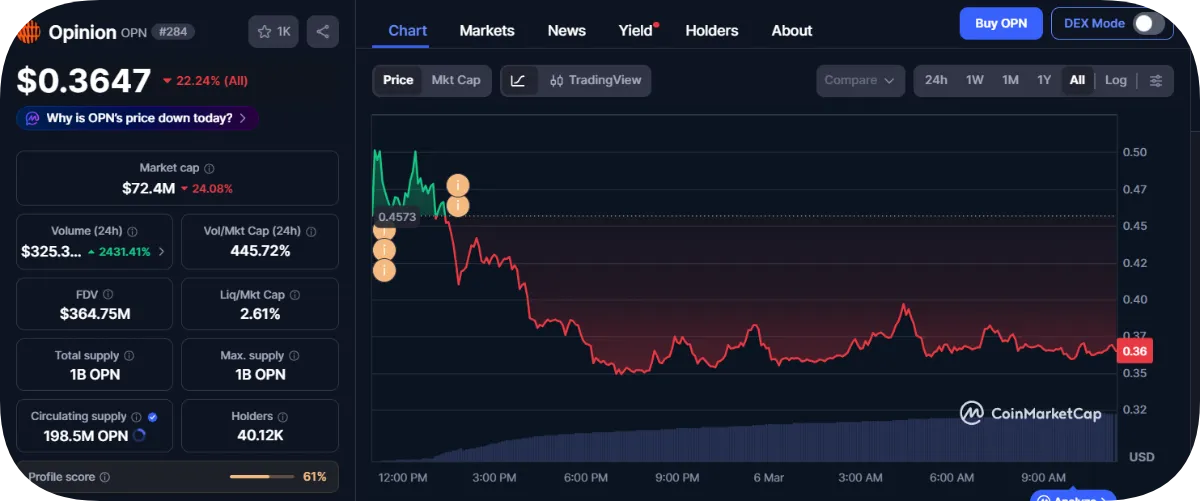The width and height of the screenshot is (1200, 501).
Task: Click the $0.3647 price value
Action: pyautogui.click(x=84, y=80)
